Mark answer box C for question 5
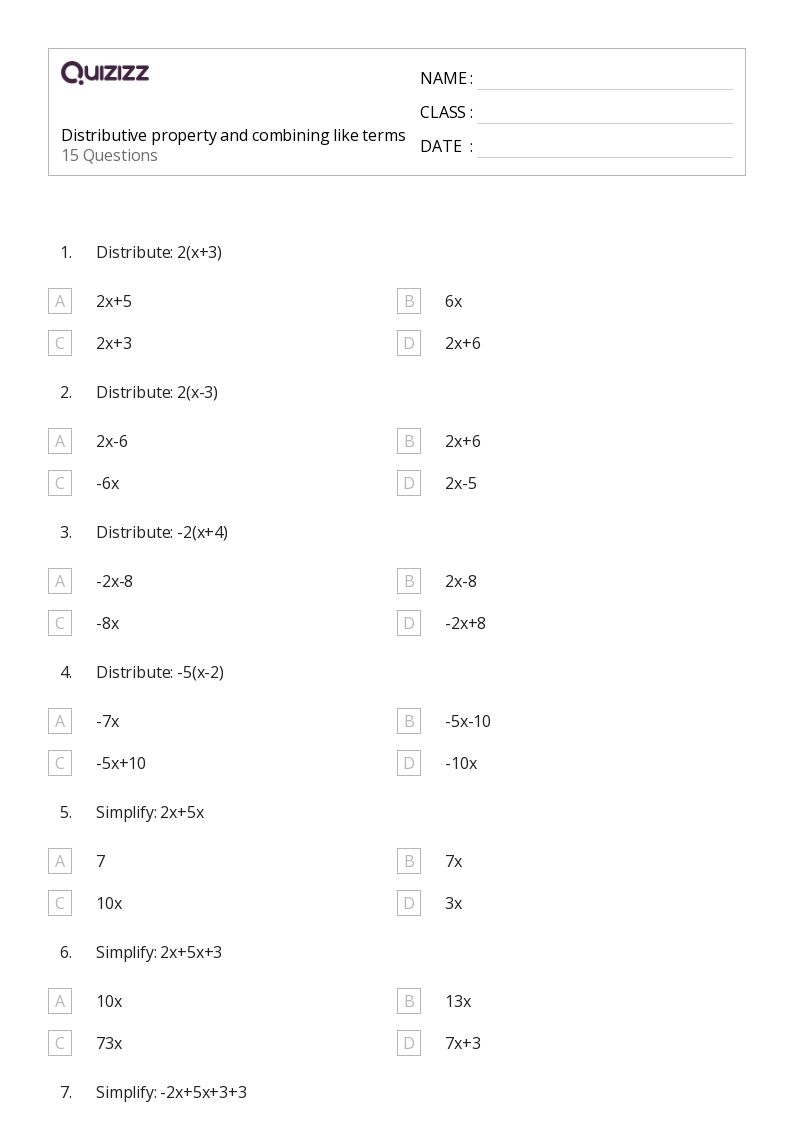The image size is (794, 1123). [x=60, y=903]
